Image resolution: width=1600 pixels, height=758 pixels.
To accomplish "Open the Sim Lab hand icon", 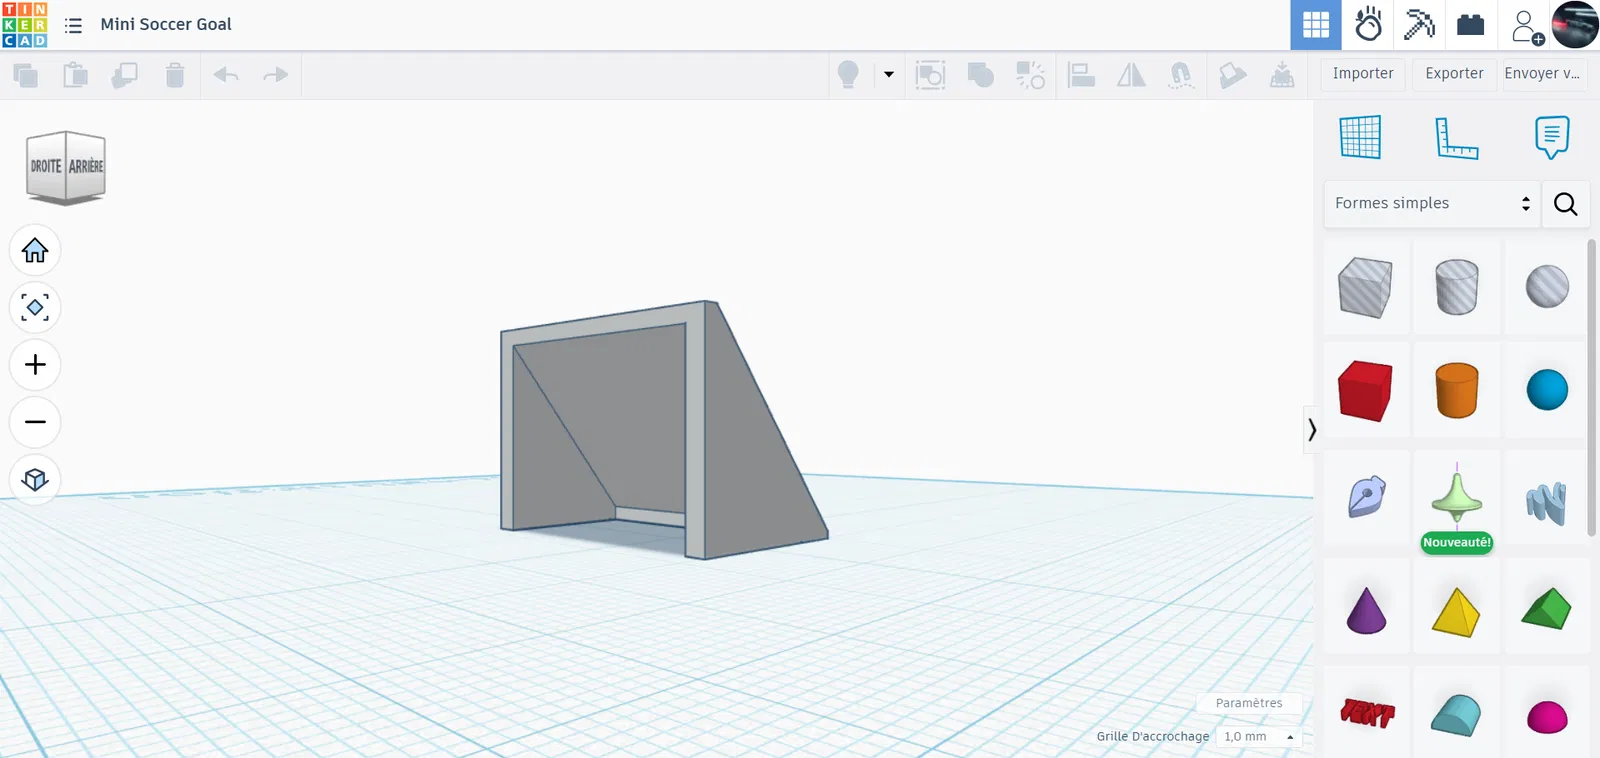I will coord(1368,25).
